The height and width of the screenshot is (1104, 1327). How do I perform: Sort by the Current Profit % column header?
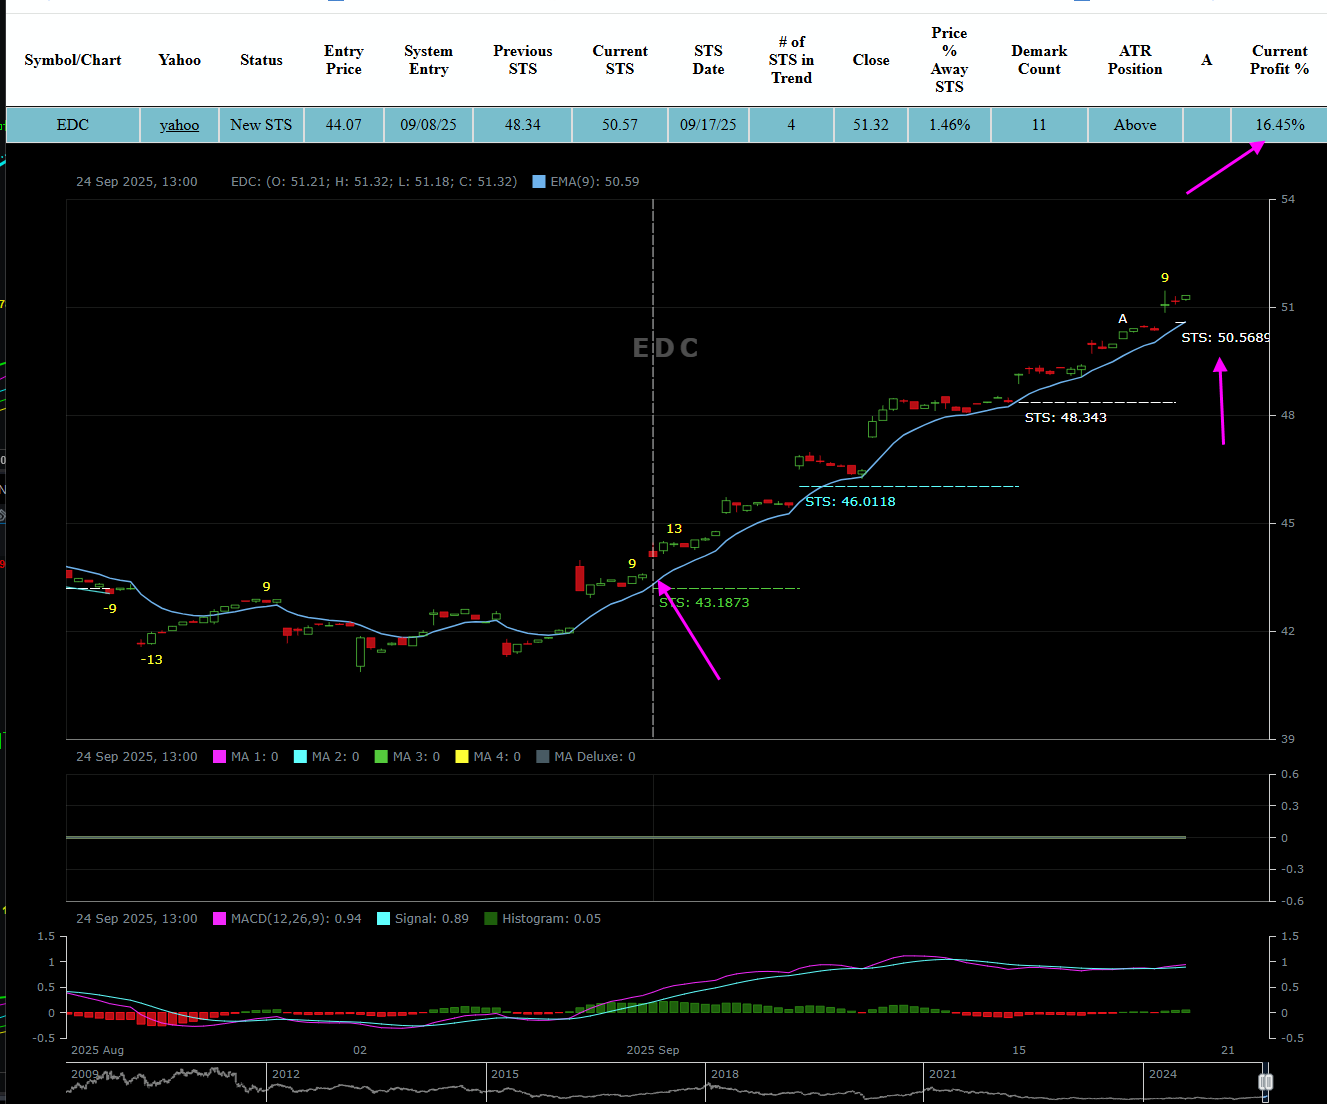[1279, 60]
